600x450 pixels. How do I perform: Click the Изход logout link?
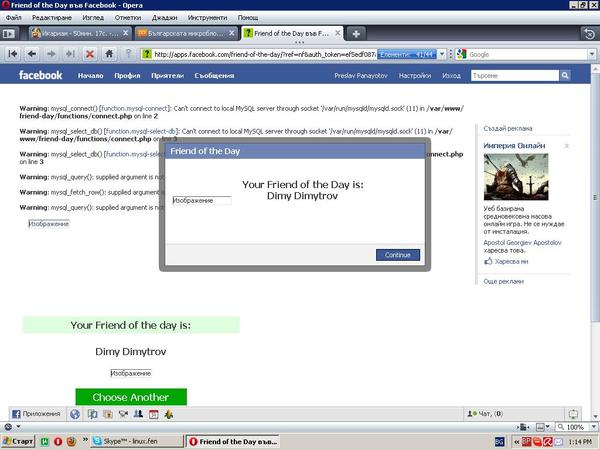click(451, 76)
